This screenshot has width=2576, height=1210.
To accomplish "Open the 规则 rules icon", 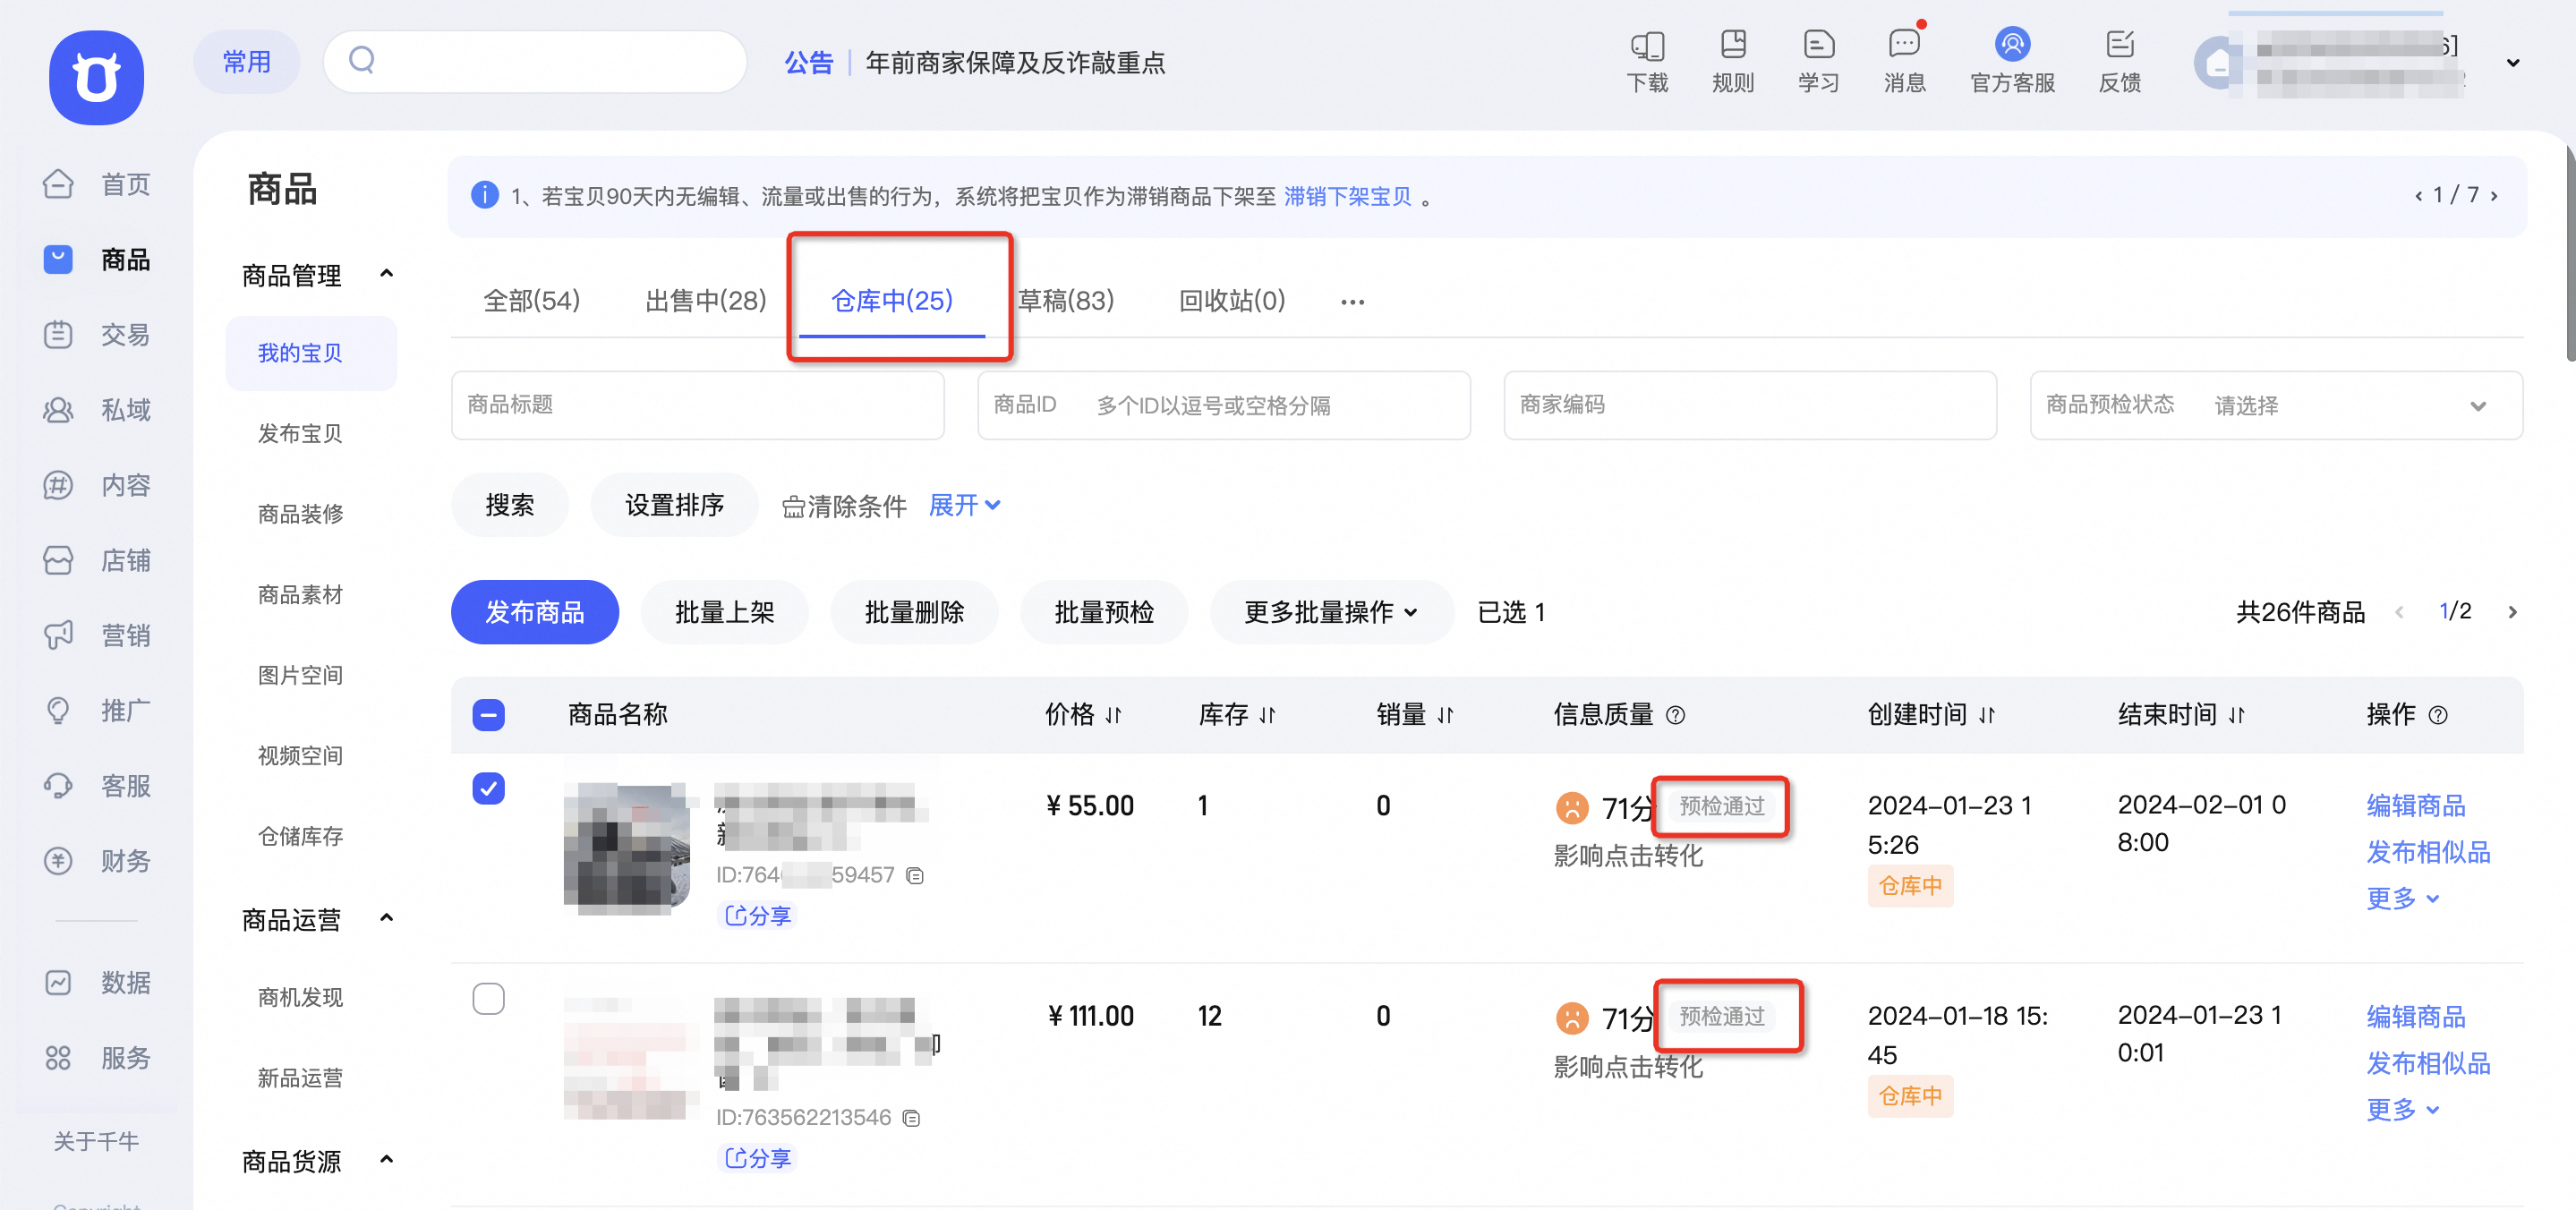I will tap(1732, 62).
